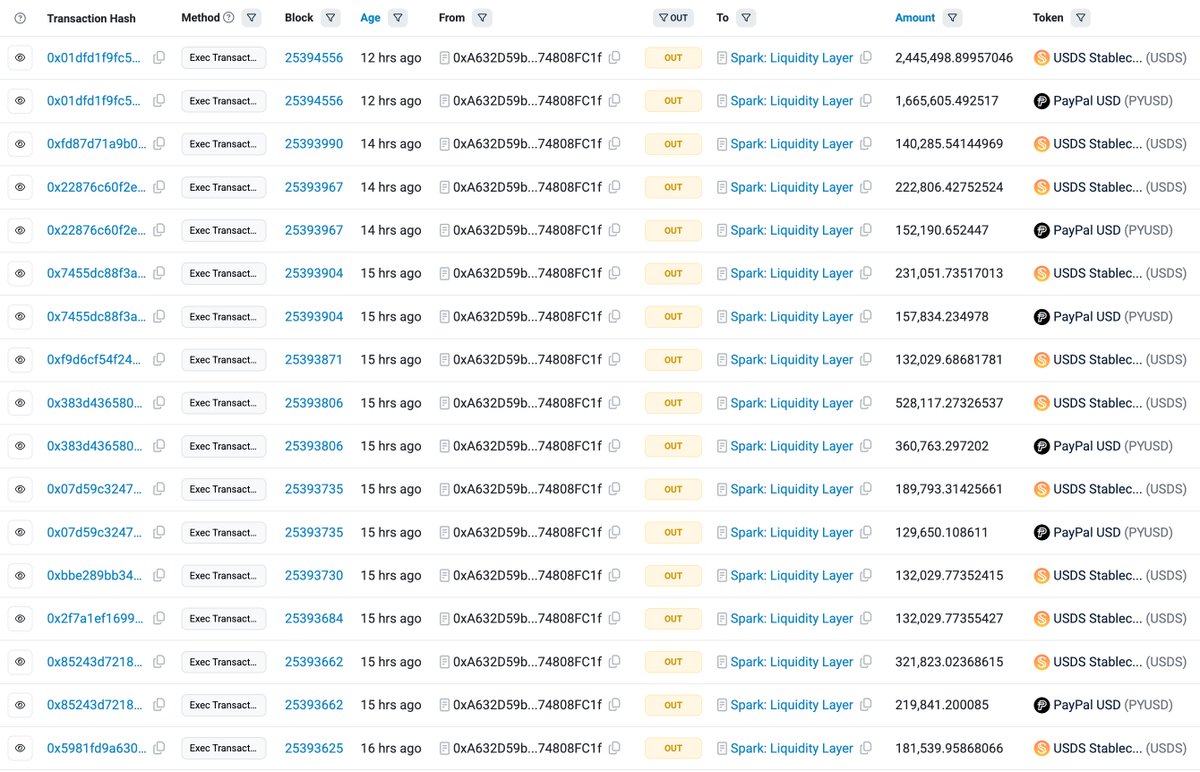Copy transaction hash 0xf9d6cf54f24
This screenshot has width=1200, height=772.
click(x=159, y=360)
